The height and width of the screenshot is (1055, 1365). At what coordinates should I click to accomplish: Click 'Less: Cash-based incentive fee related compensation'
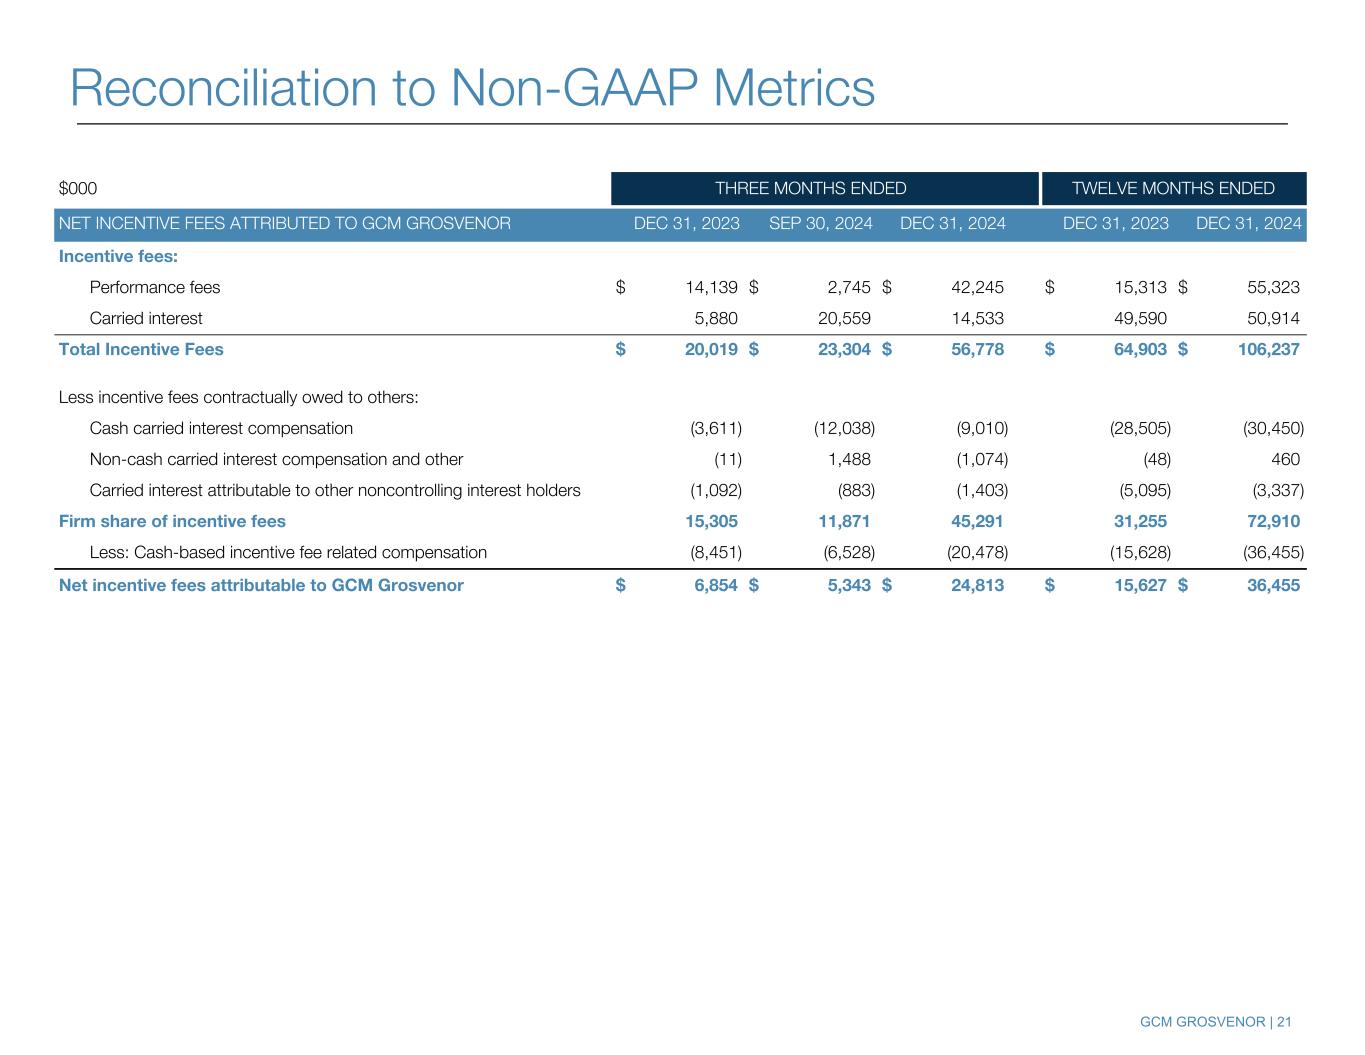point(288,552)
